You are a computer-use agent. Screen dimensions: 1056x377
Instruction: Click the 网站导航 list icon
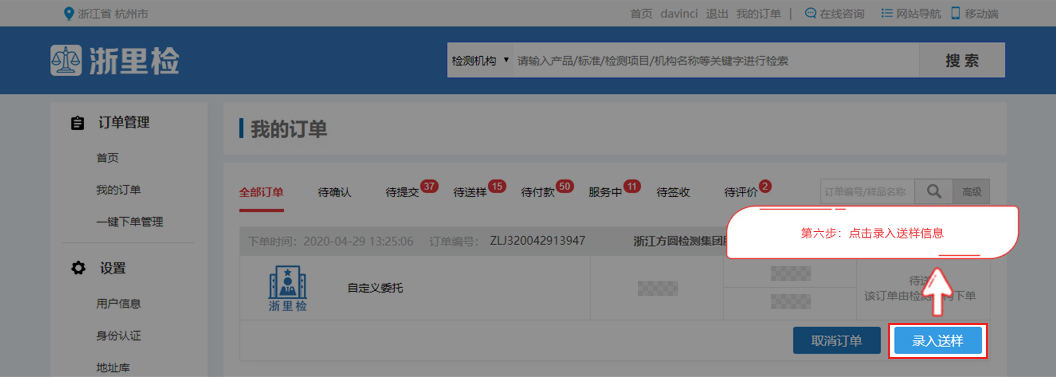pyautogui.click(x=887, y=13)
